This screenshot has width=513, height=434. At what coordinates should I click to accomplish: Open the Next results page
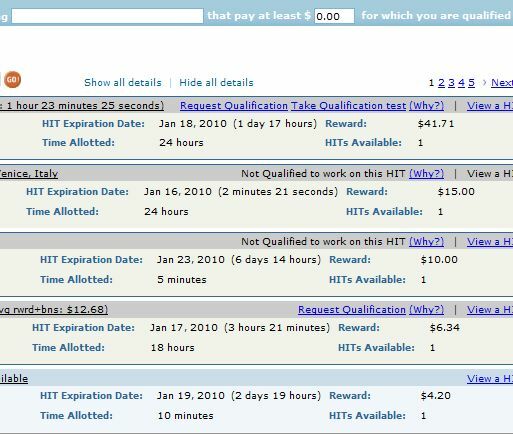(x=502, y=83)
